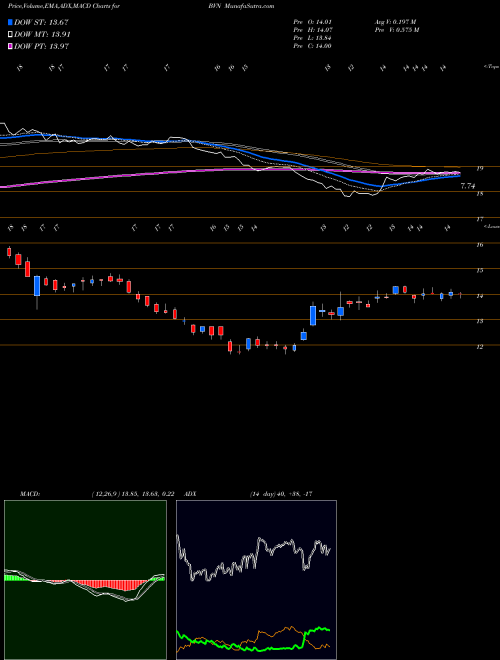Select the DOW MT: 13.91 label
Screen dimensions: 500x660
tap(42, 35)
